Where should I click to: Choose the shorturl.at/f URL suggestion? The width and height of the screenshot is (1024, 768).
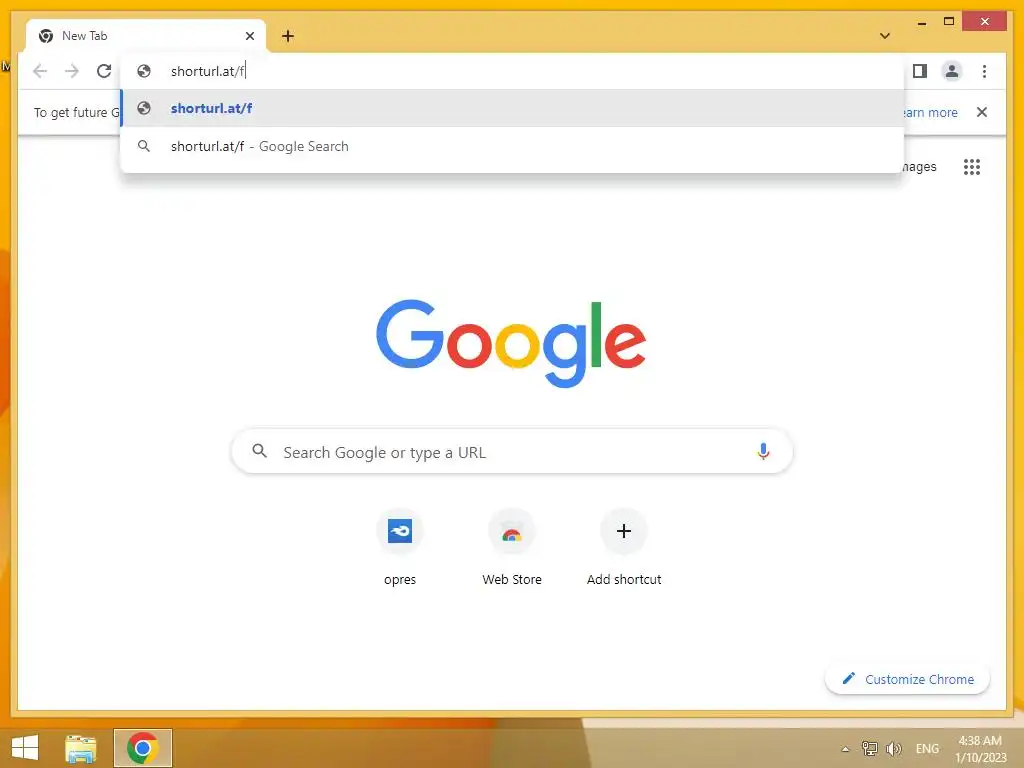coord(513,108)
